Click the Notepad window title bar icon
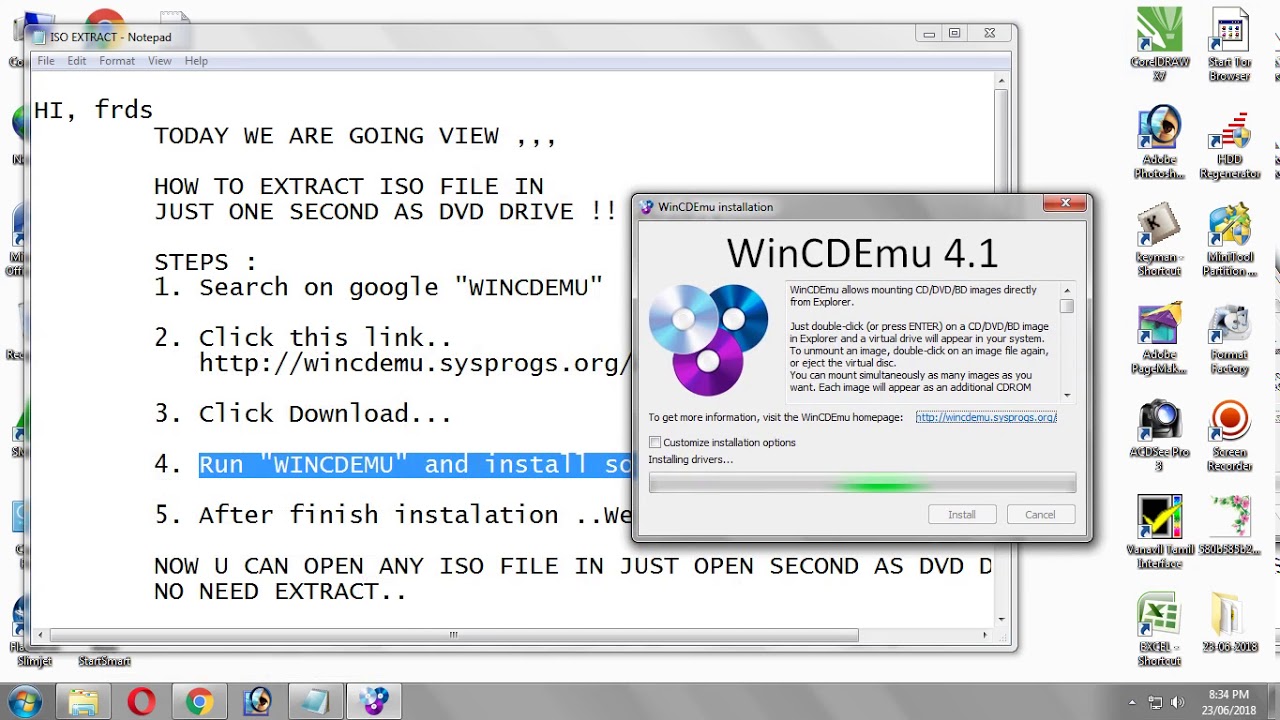The height and width of the screenshot is (720, 1280). 39,37
